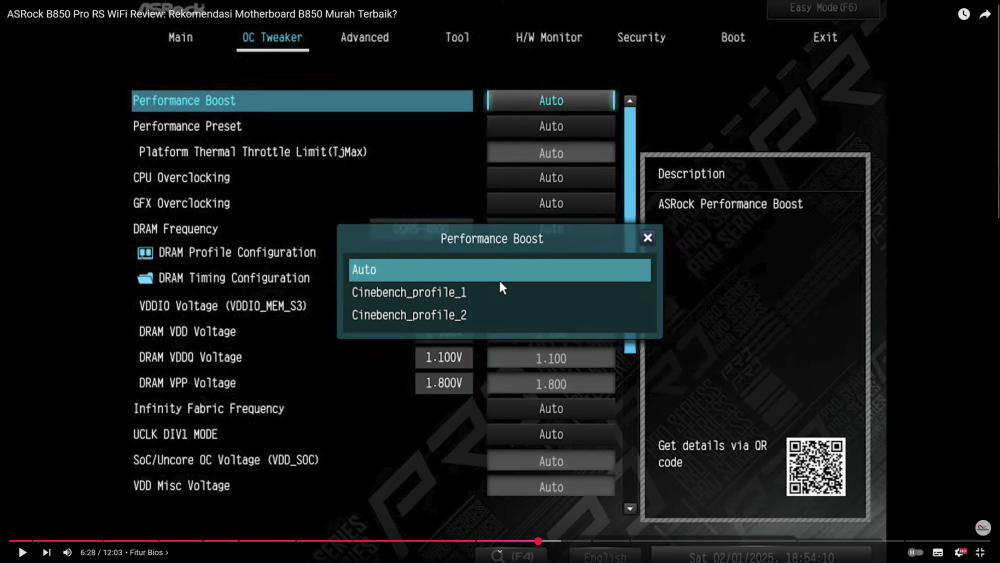Close the Performance Boost popup
The width and height of the screenshot is (1000, 563).
(x=647, y=238)
